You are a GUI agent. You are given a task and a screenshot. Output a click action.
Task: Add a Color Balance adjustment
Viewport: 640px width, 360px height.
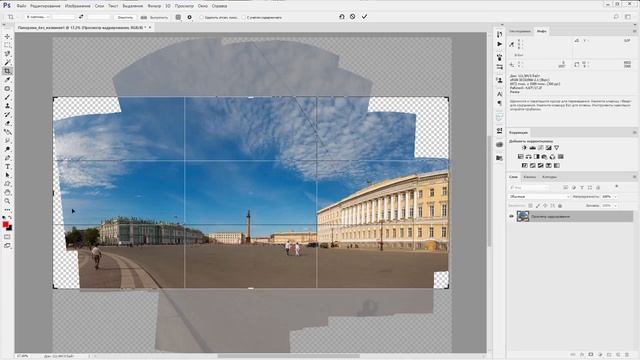(529, 157)
